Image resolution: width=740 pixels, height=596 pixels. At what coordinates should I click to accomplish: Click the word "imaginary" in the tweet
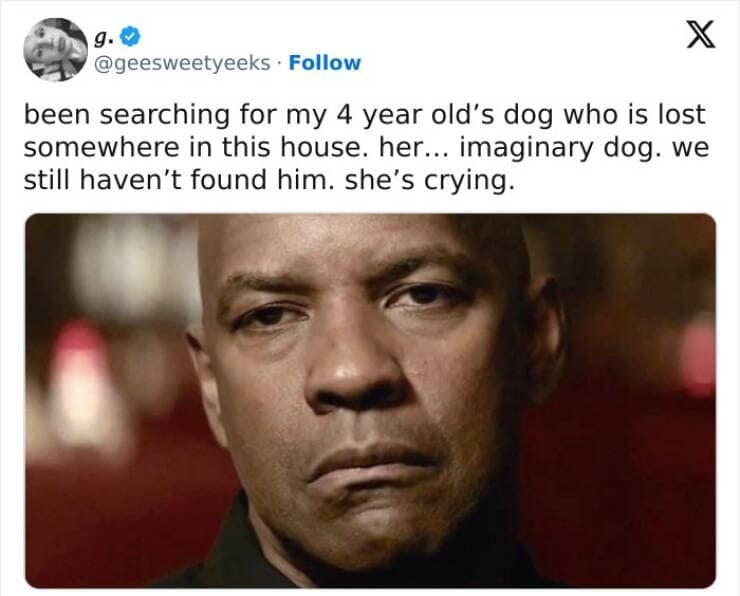click(527, 149)
